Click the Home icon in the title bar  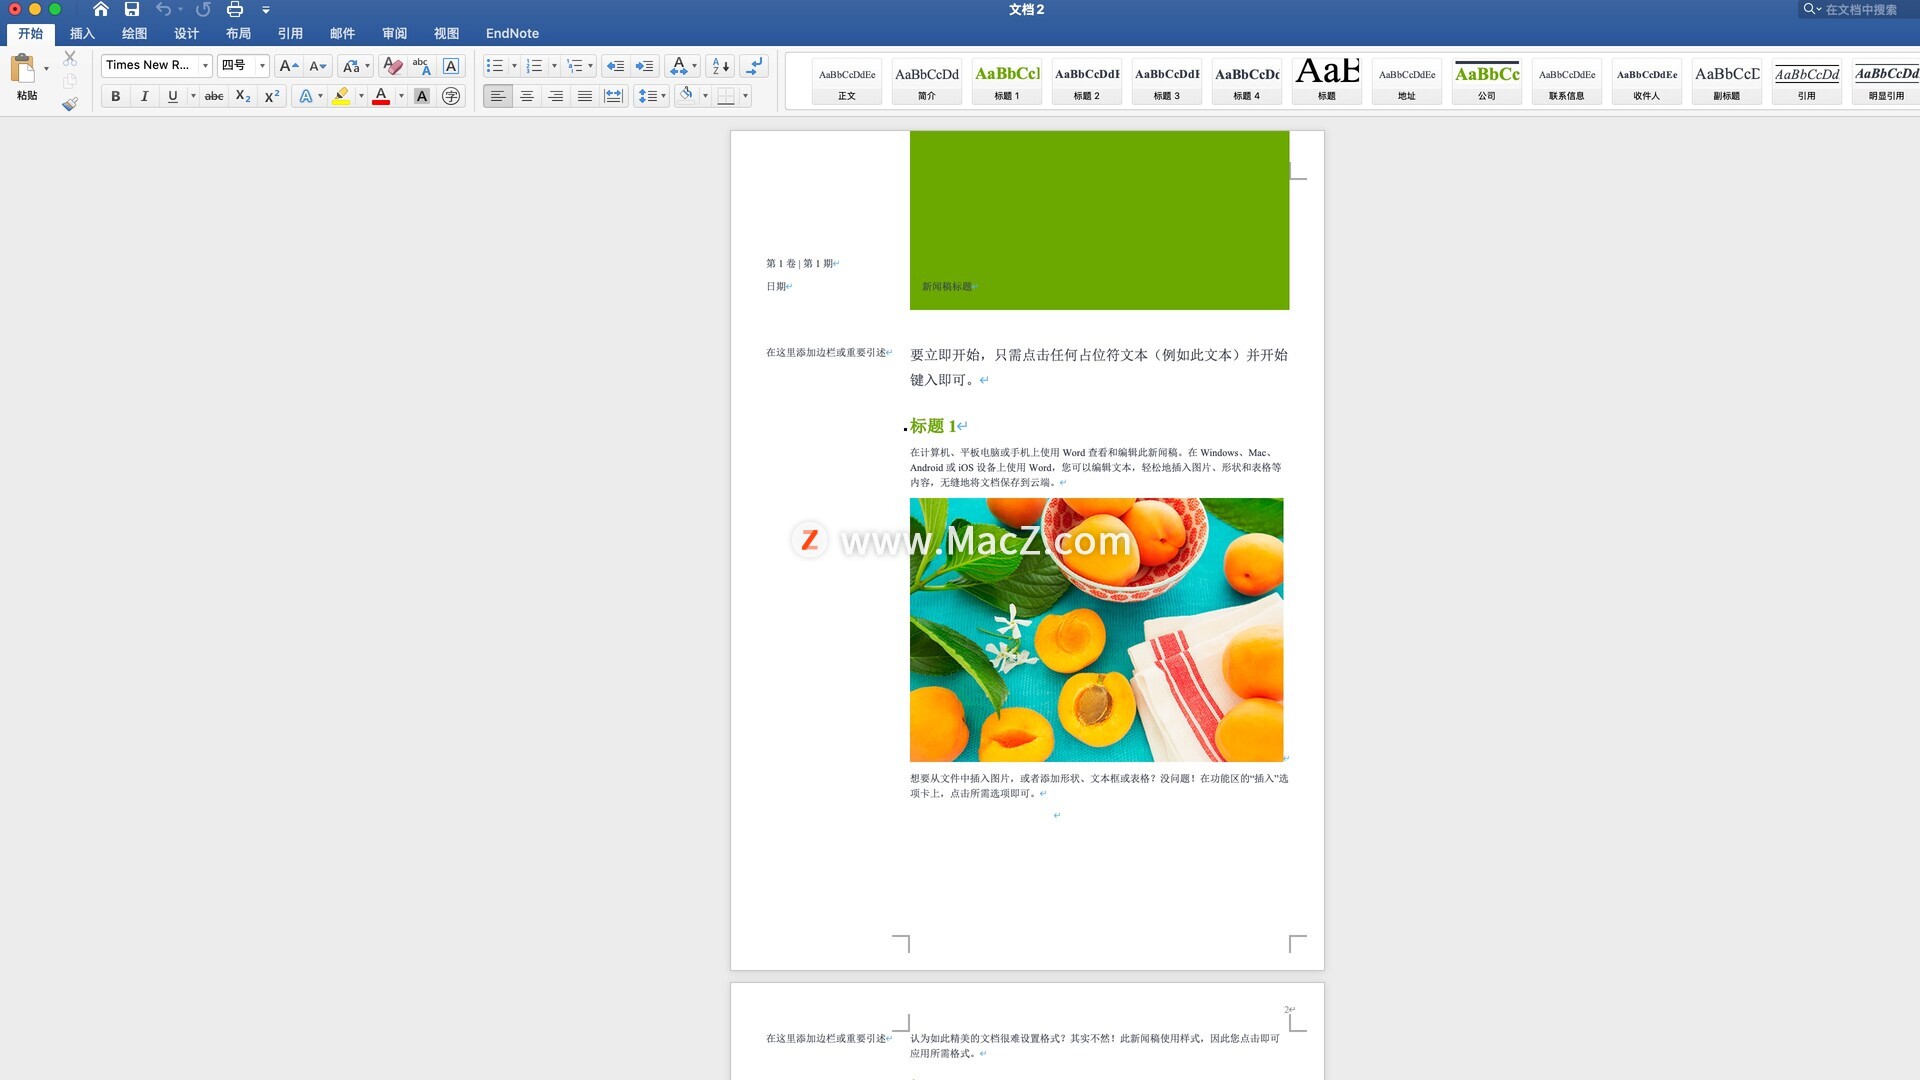(x=101, y=9)
